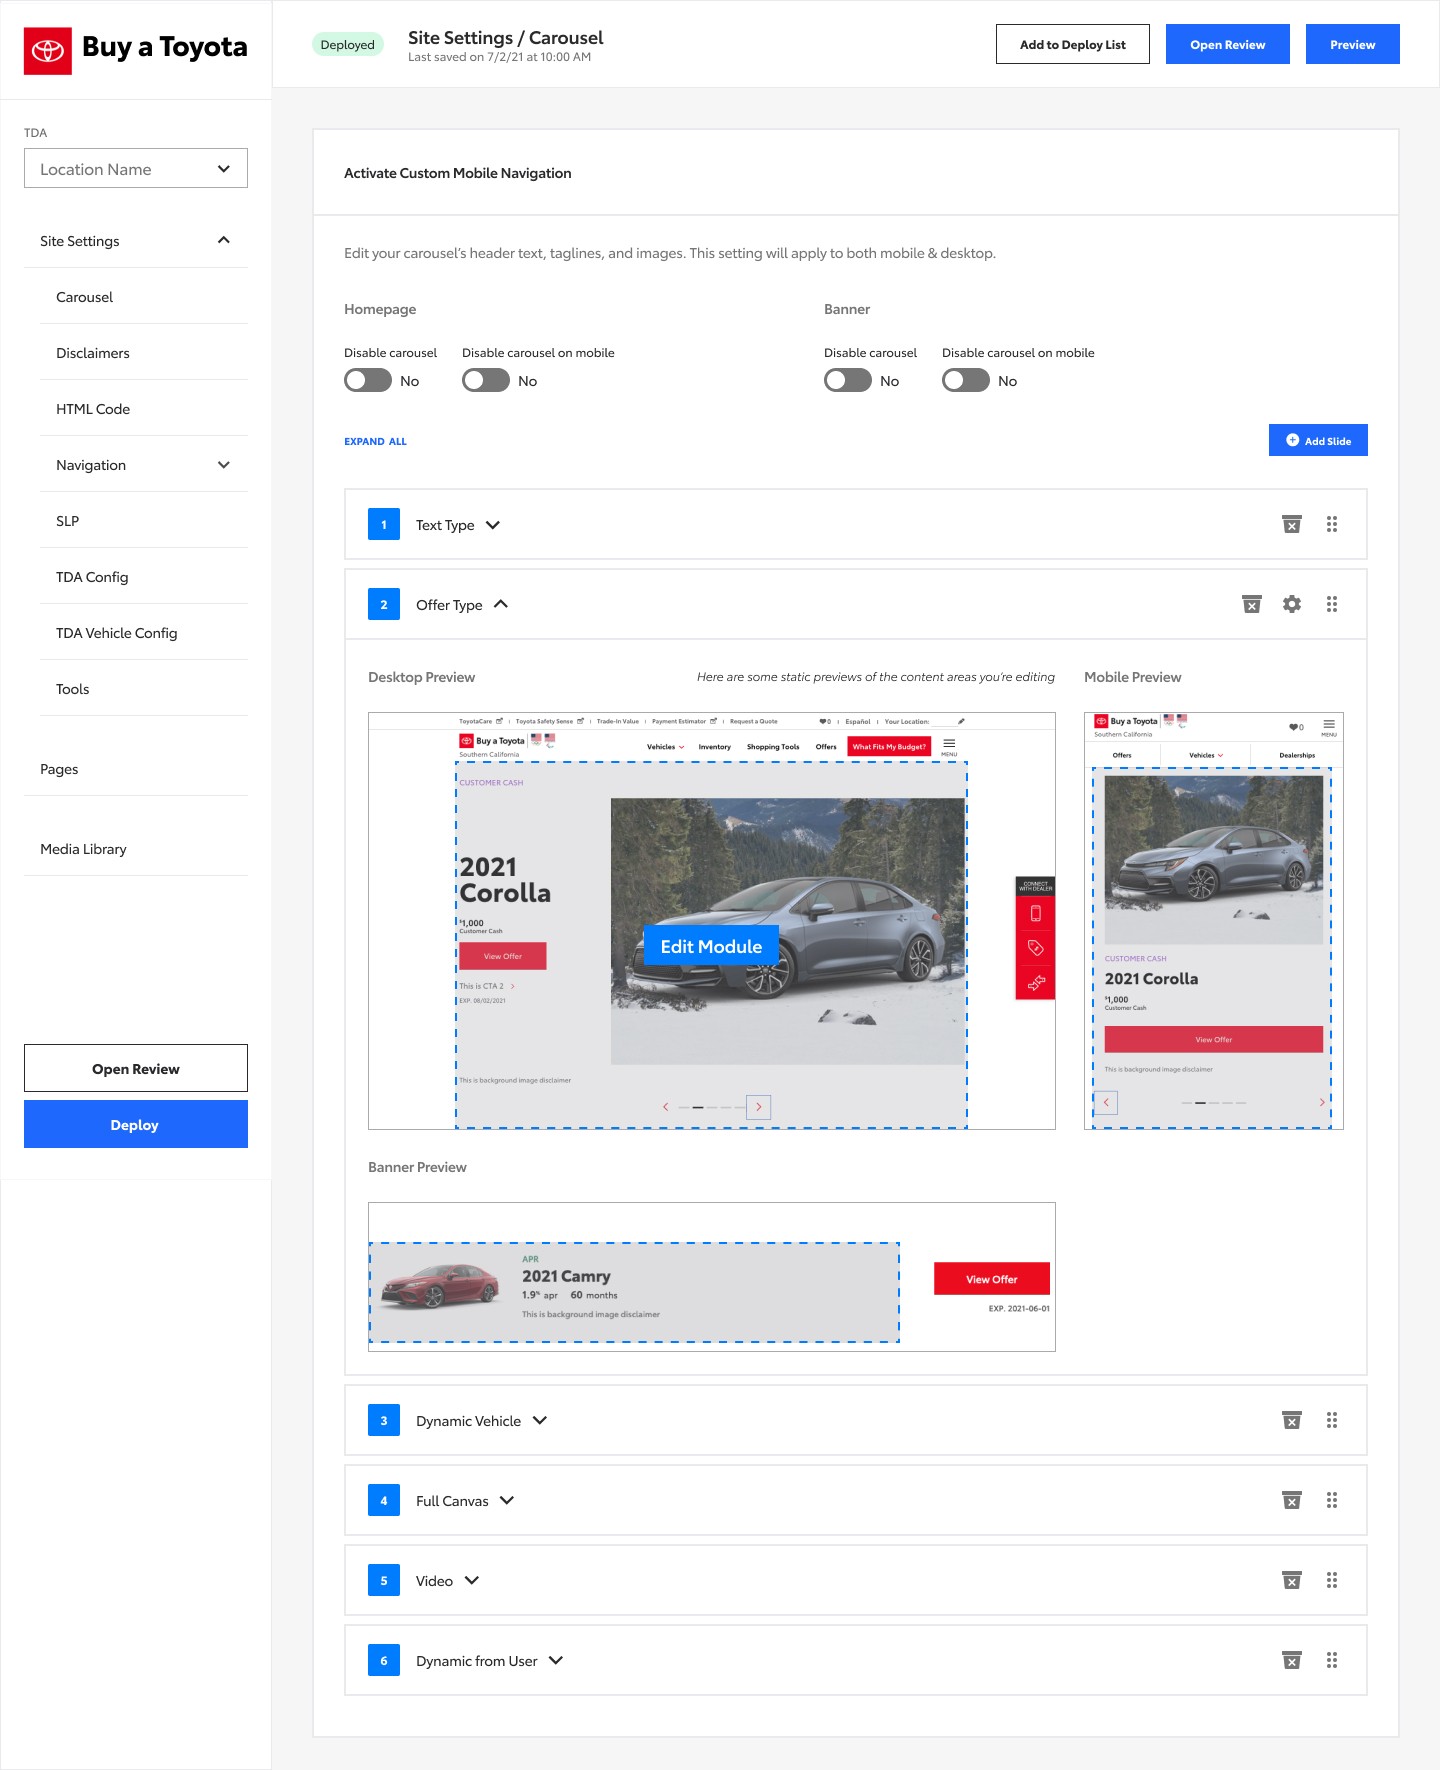This screenshot has height=1770, width=1440.
Task: Toggle Banner Disable carousel switch
Action: 848,381
